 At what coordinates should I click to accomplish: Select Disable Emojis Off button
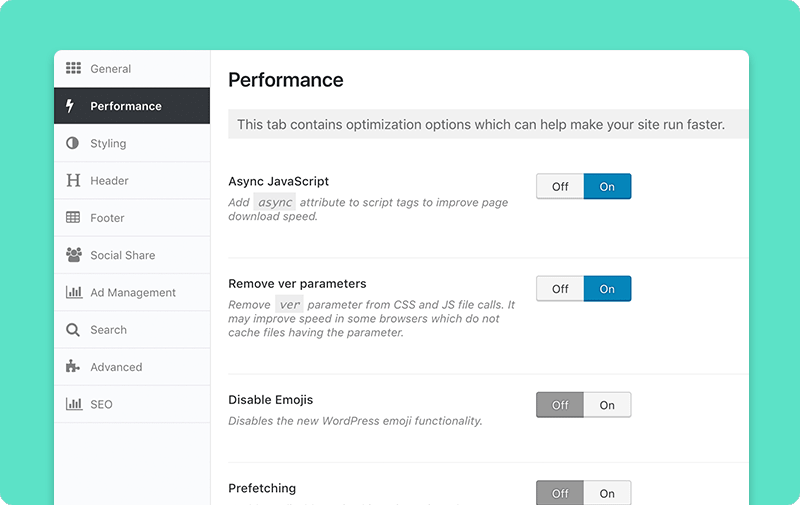click(x=560, y=405)
